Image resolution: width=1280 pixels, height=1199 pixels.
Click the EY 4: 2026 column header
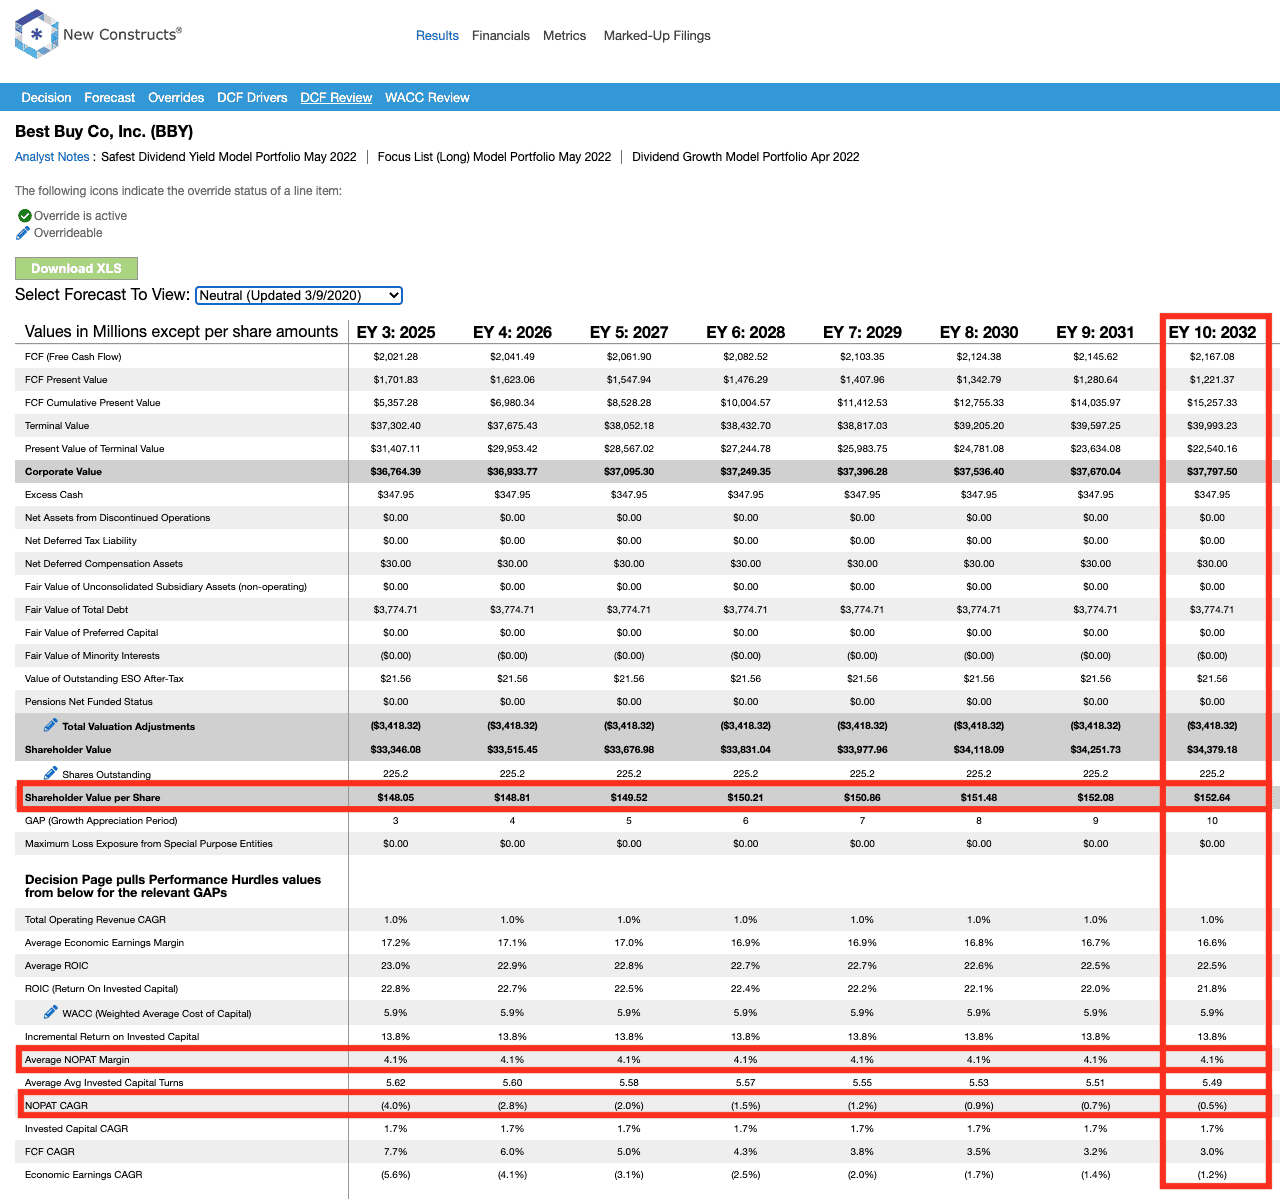pyautogui.click(x=512, y=332)
